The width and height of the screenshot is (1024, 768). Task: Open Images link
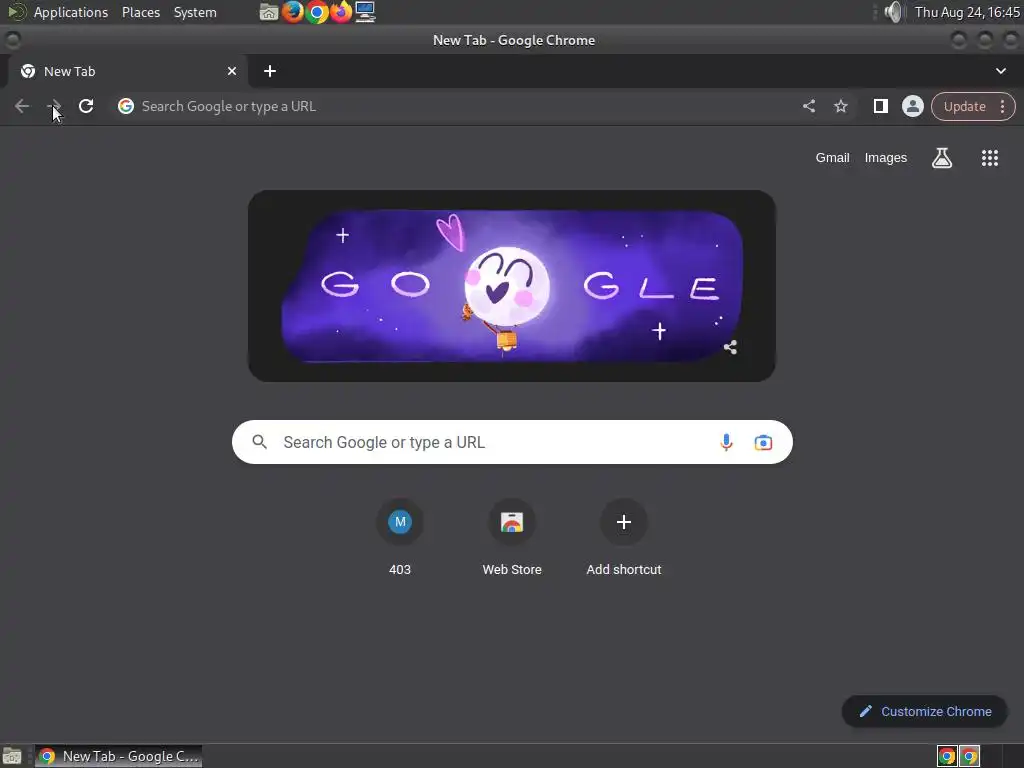(x=886, y=157)
